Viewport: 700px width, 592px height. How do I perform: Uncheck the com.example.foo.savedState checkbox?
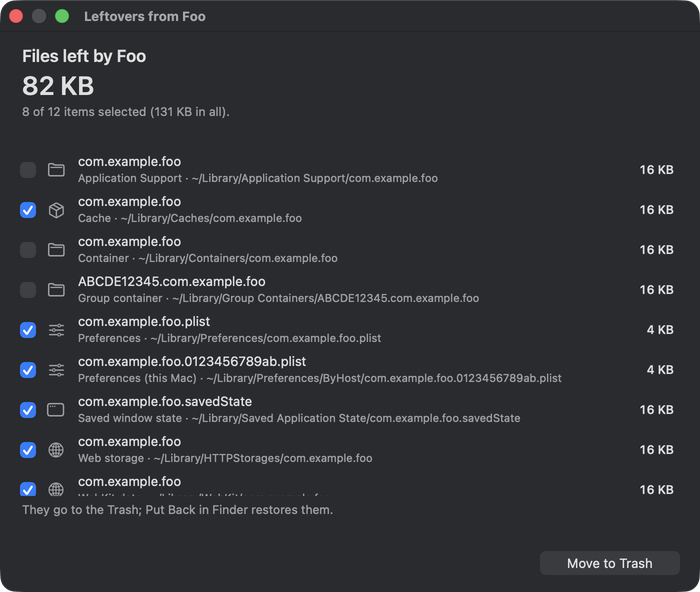pos(28,410)
